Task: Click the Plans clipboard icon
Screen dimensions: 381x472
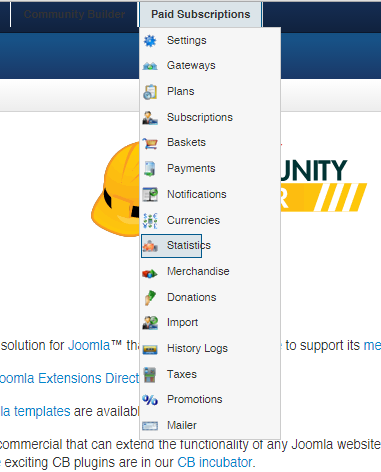Action: [x=150, y=92]
